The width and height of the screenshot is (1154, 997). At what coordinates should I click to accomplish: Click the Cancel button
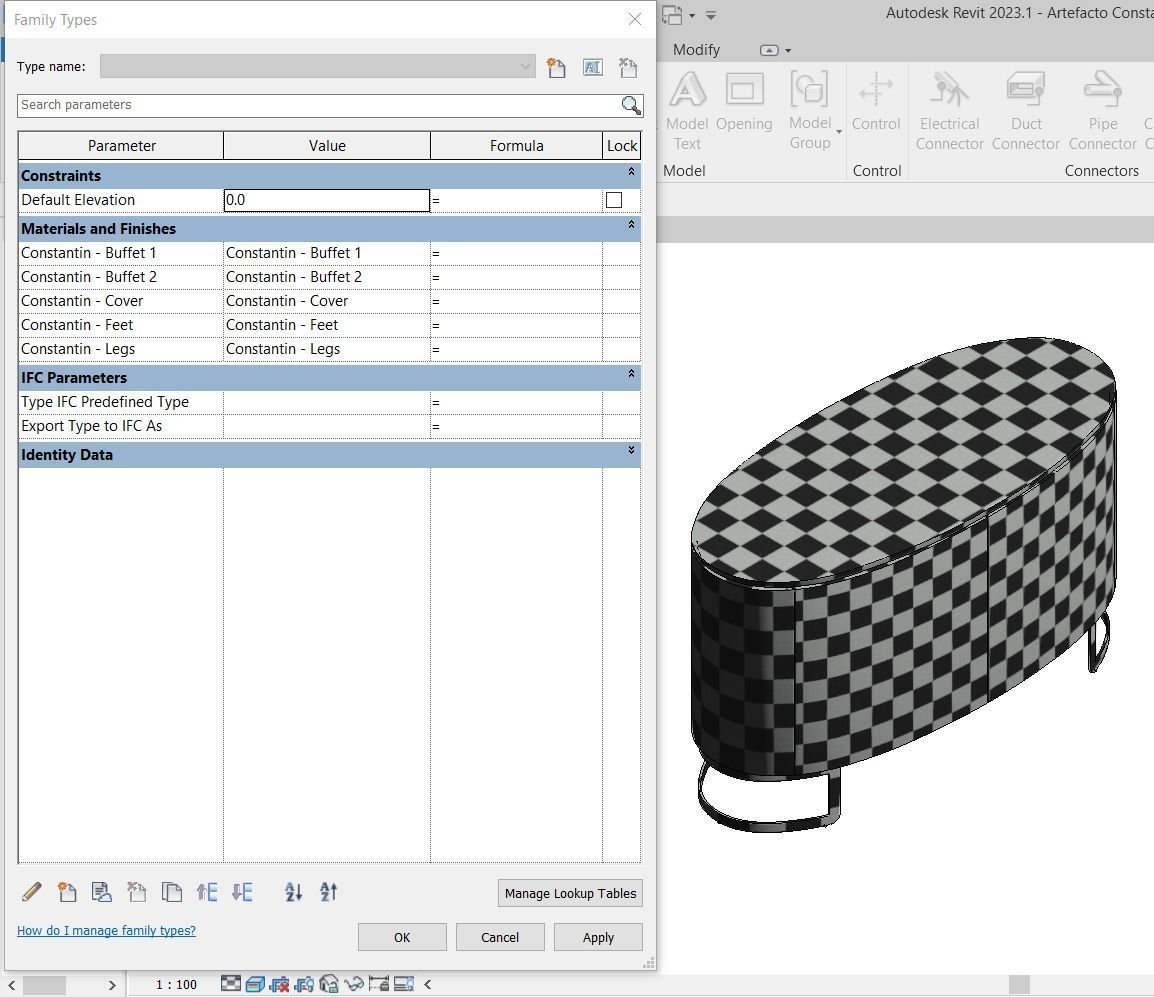click(x=500, y=937)
